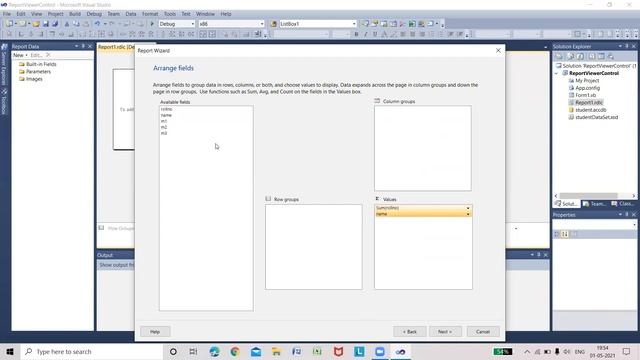Image resolution: width=640 pixels, height=360 pixels.
Task: Open File Explorer from the taskbar
Action: click(276, 351)
